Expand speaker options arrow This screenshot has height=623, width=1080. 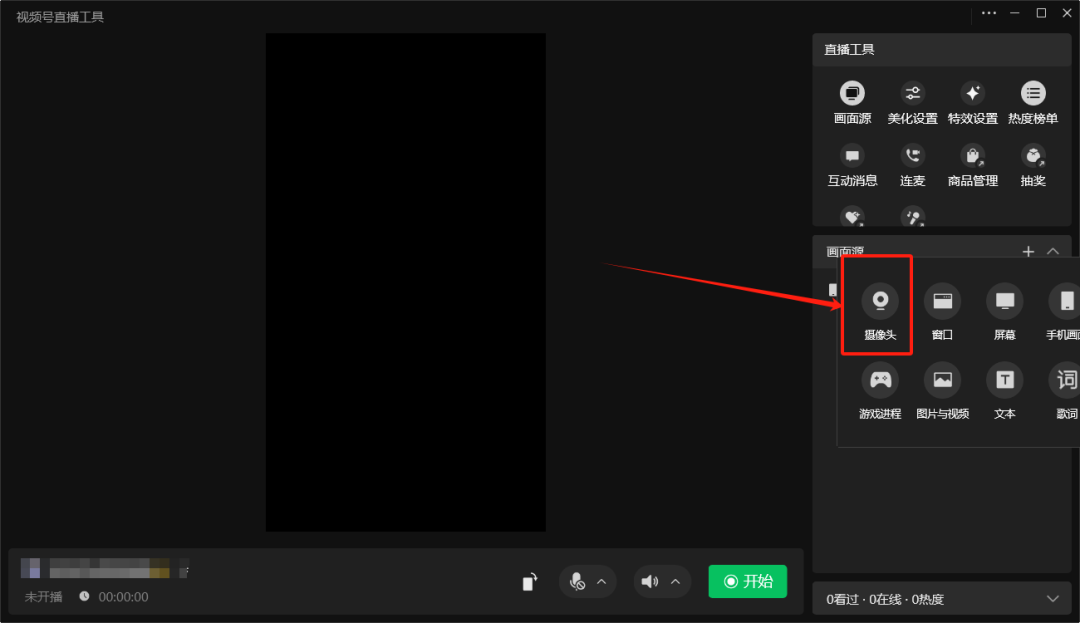[675, 581]
